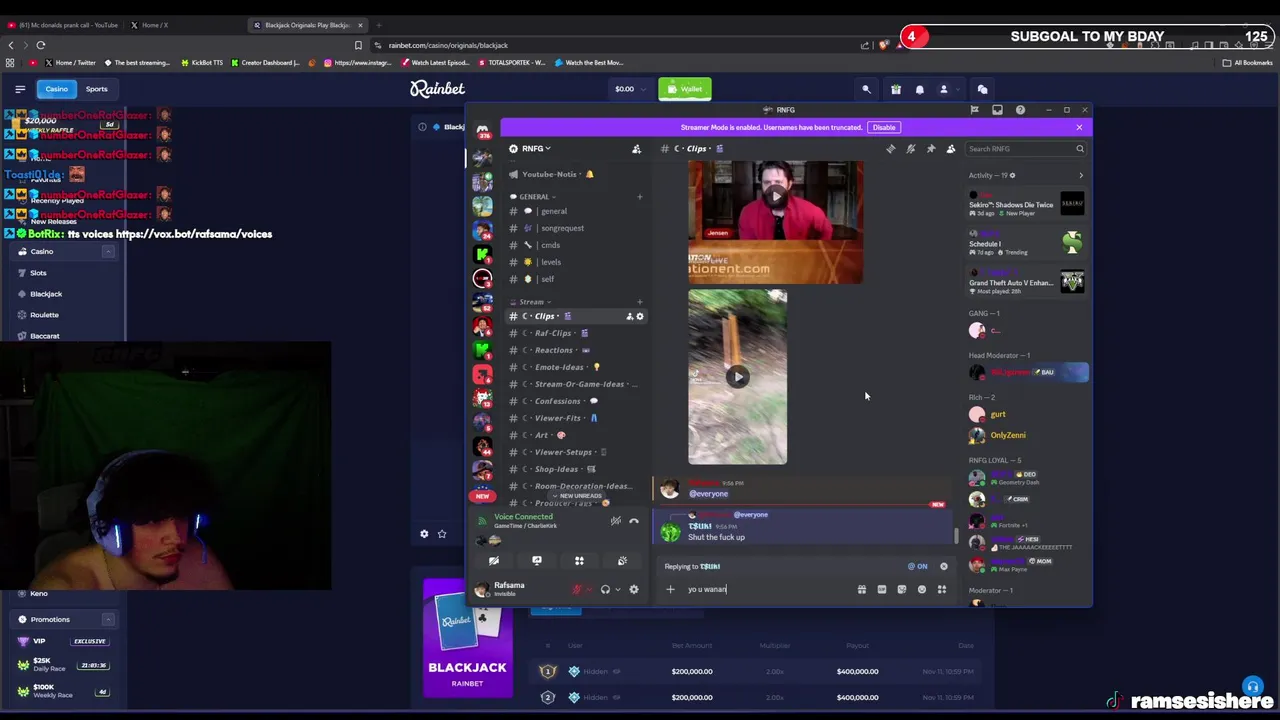Open Blackjack in Rainbet sidebar
Viewport: 1280px width, 720px height.
pyautogui.click(x=45, y=294)
